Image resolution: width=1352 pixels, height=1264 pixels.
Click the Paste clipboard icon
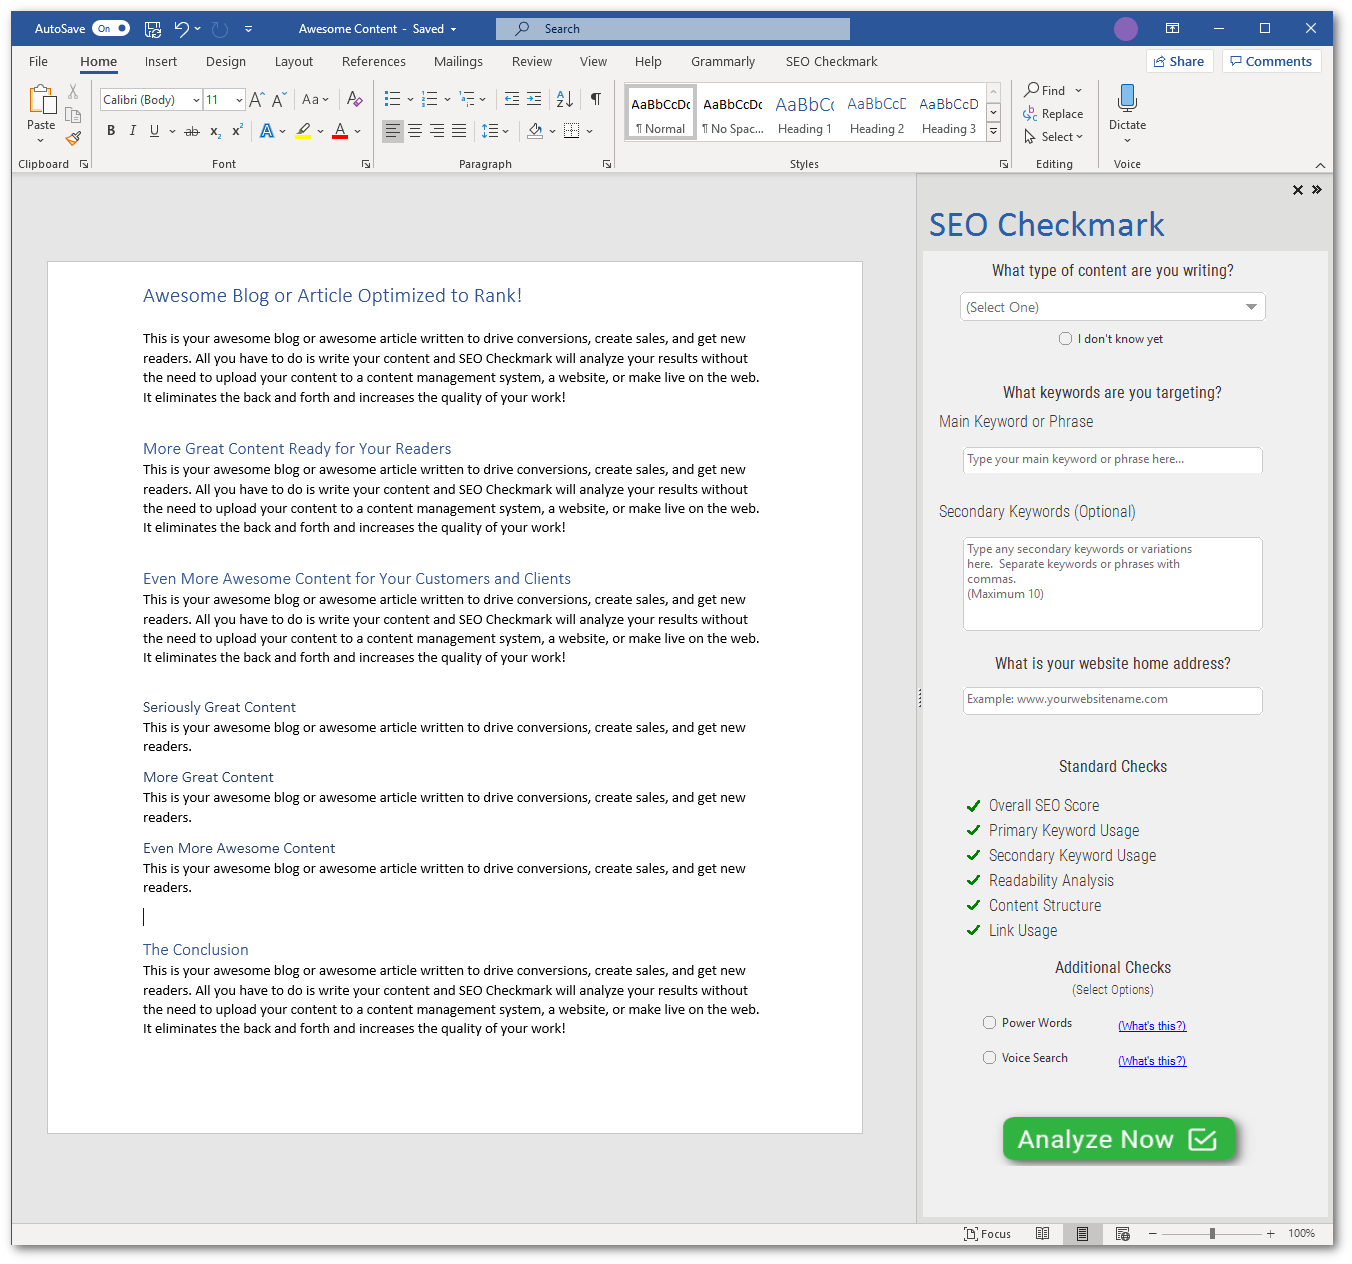tap(41, 100)
